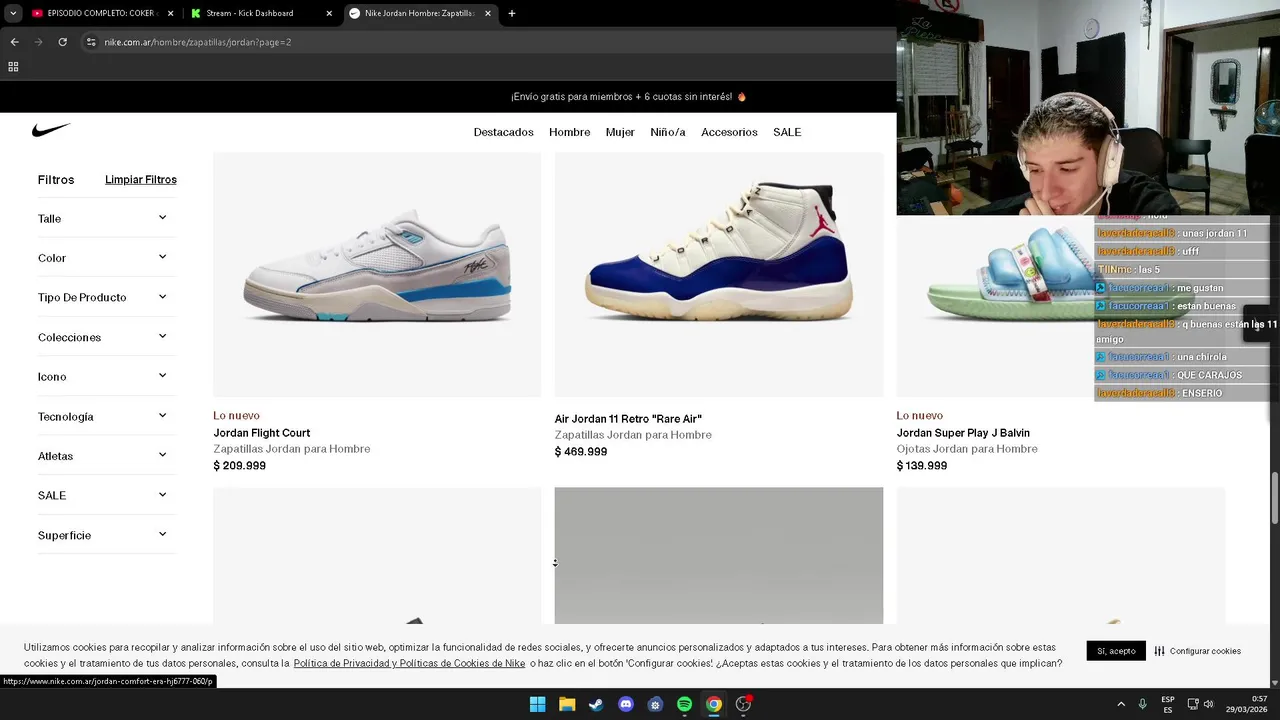Click the $ 139.999 price
1280x720 pixels.
(922, 466)
